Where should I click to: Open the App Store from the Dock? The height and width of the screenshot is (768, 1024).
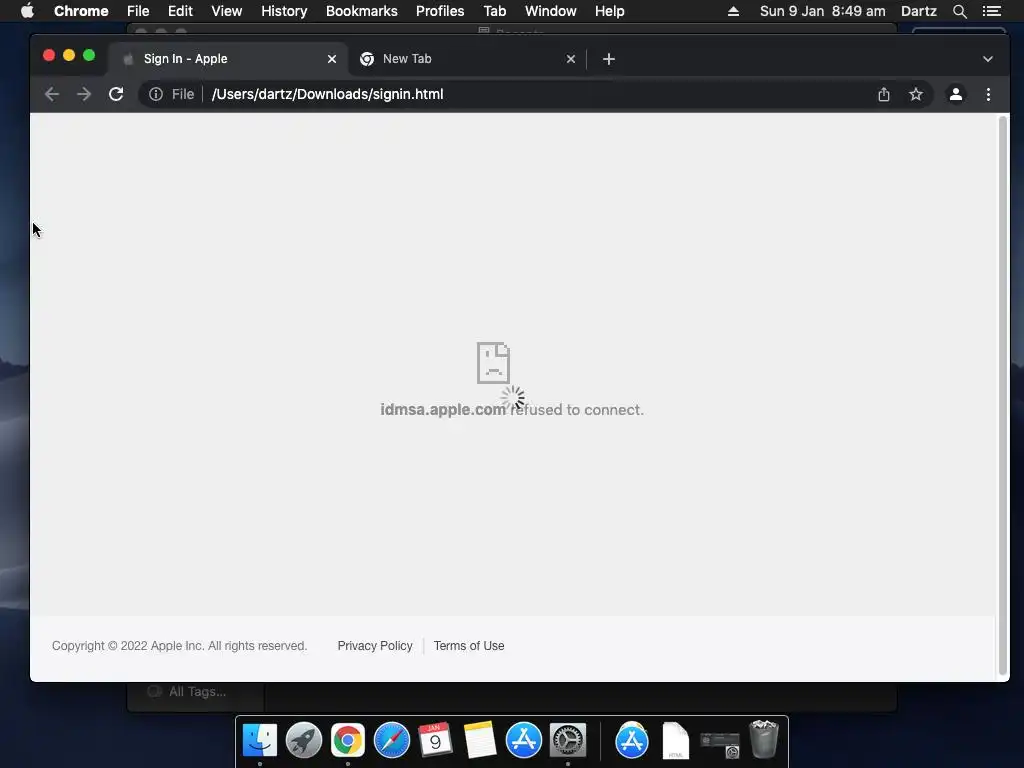(523, 741)
